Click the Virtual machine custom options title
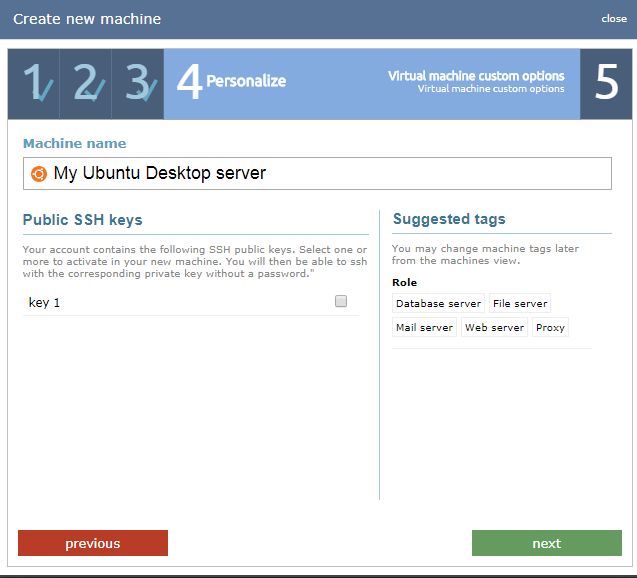 [x=476, y=76]
